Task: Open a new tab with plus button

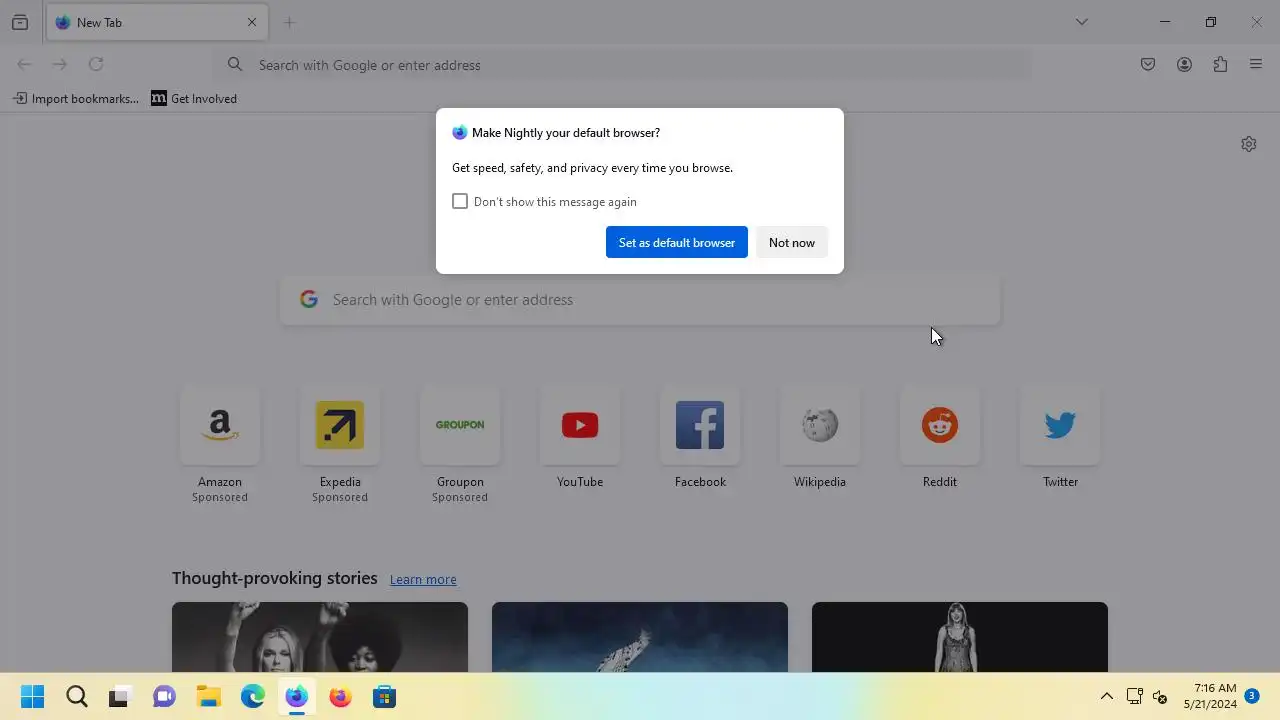Action: tap(289, 22)
